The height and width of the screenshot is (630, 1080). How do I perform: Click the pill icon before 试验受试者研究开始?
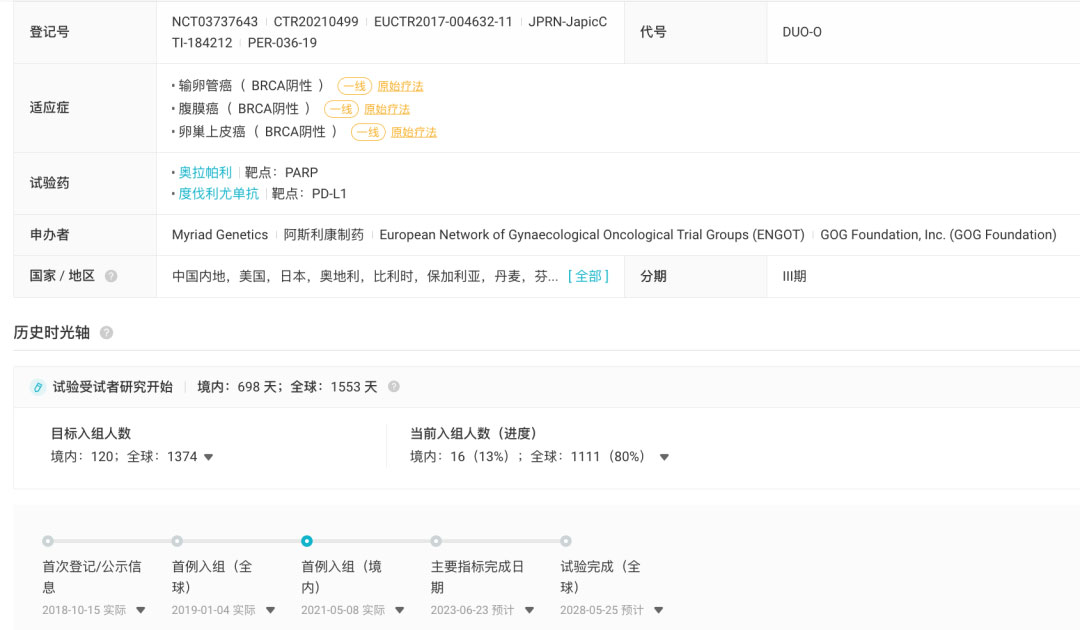click(x=38, y=387)
